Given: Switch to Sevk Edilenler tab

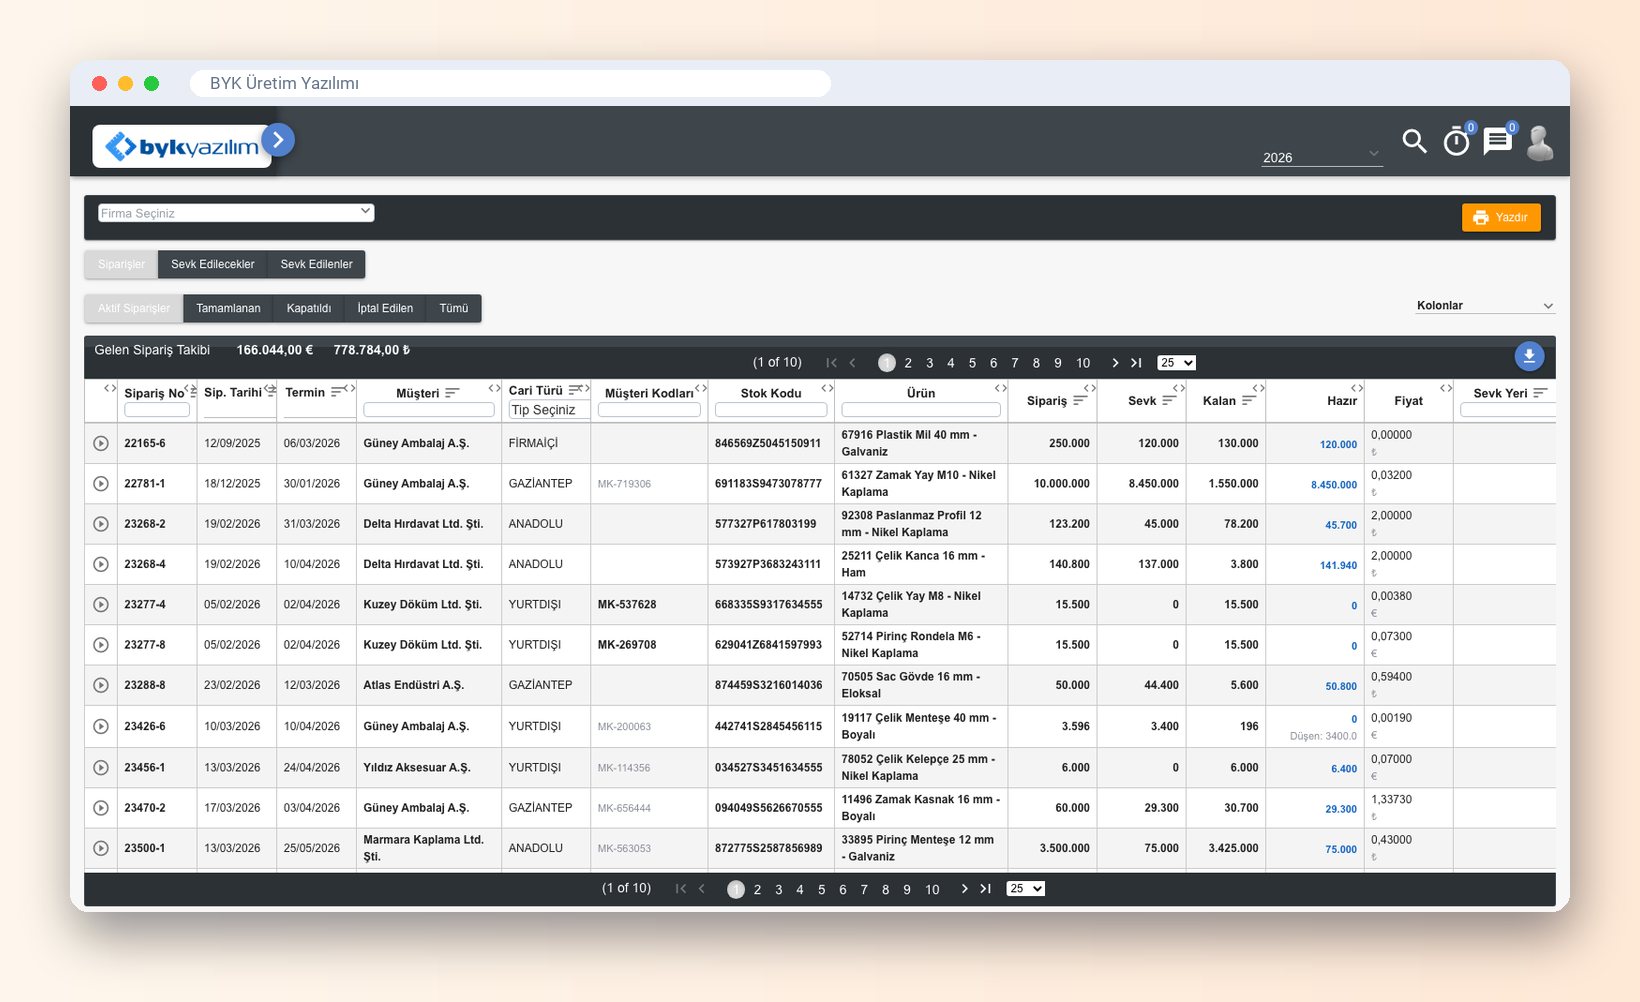Looking at the screenshot, I should click(x=316, y=264).
